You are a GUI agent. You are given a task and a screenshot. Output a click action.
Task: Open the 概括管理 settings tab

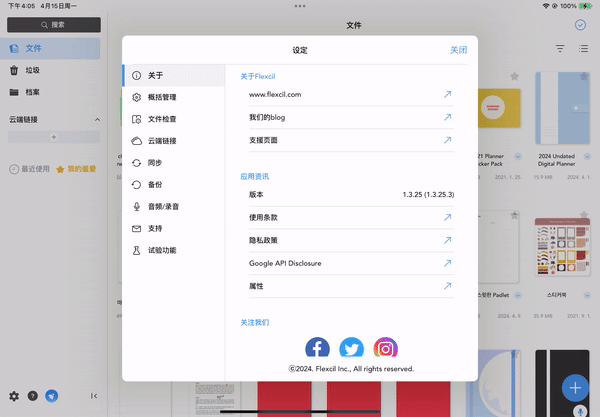click(174, 97)
